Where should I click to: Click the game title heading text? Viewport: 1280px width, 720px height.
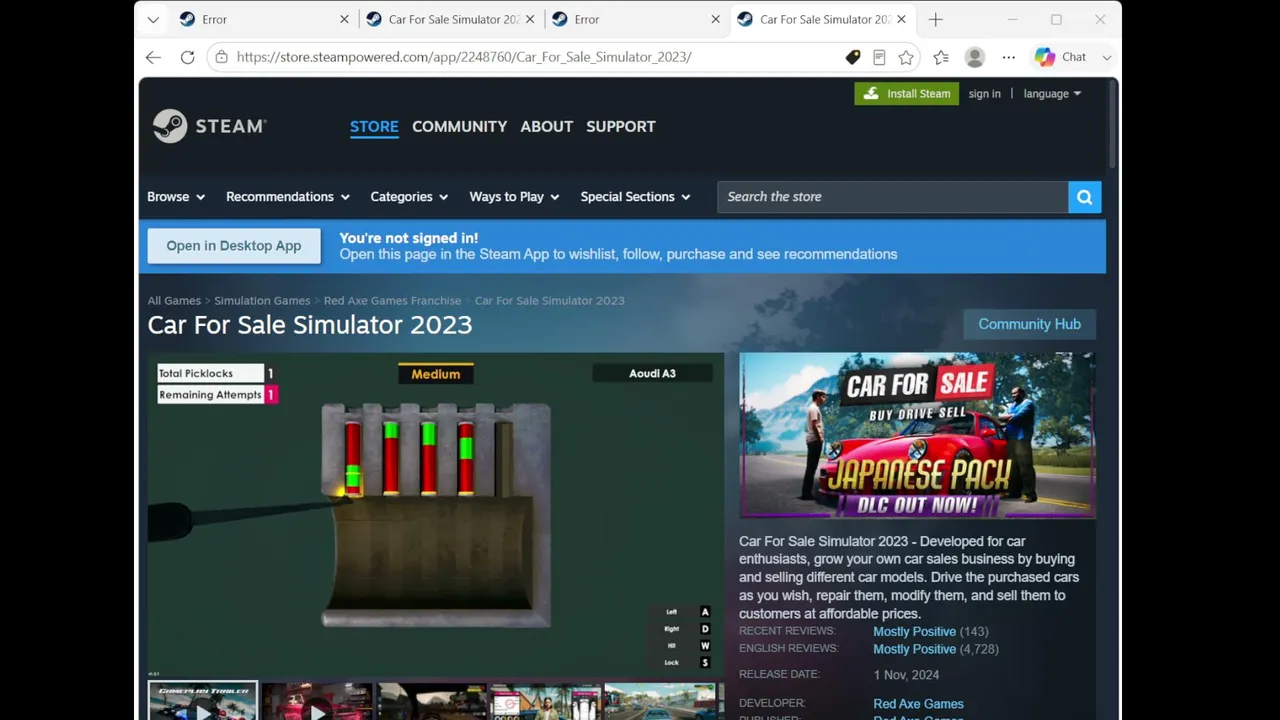310,325
